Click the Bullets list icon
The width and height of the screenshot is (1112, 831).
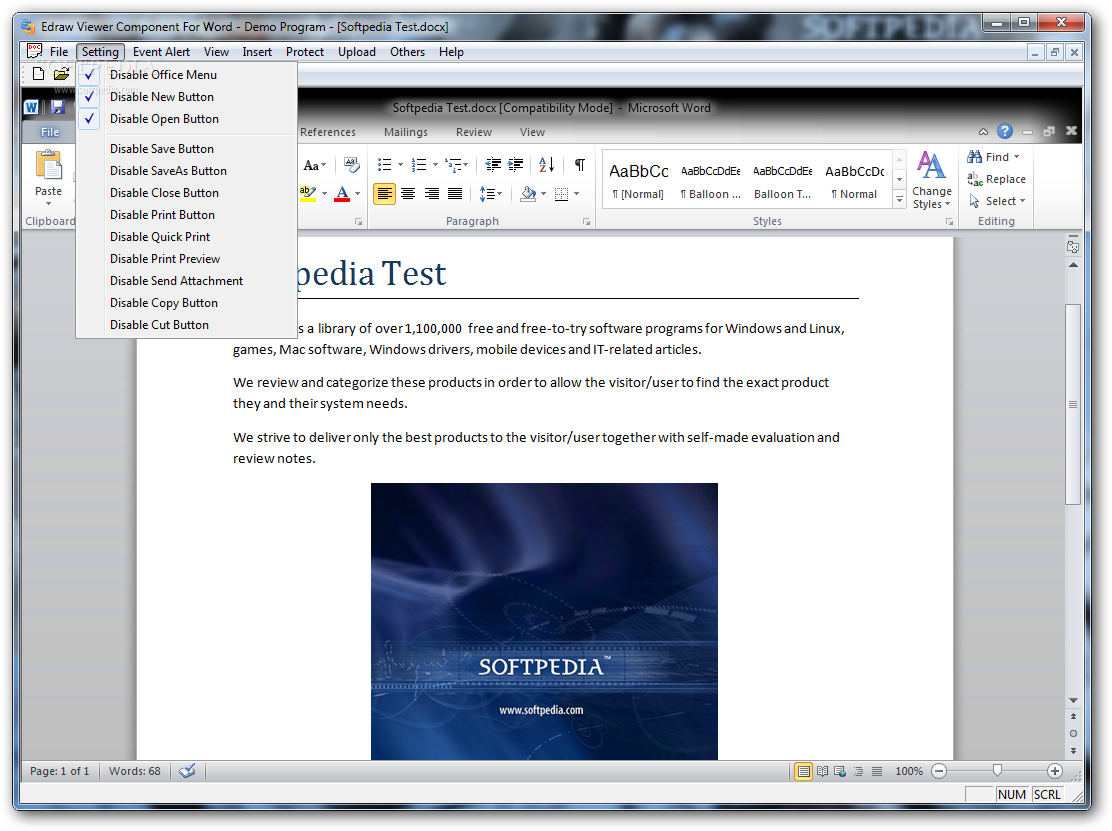tap(384, 164)
